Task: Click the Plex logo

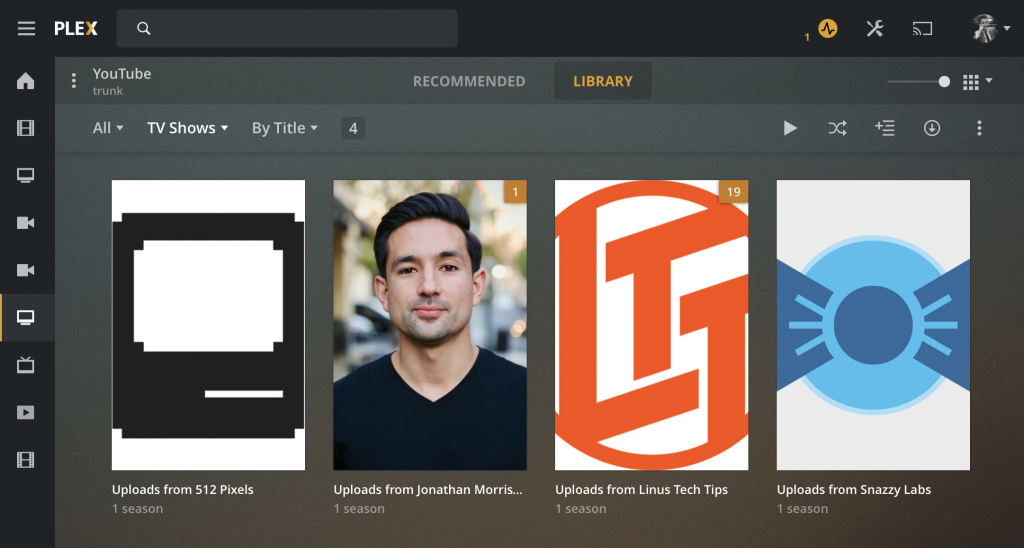Action: [x=76, y=29]
